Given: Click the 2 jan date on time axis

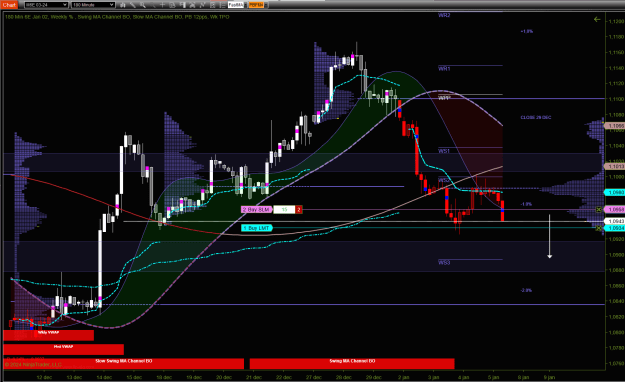Looking at the screenshot, I should [x=403, y=377].
